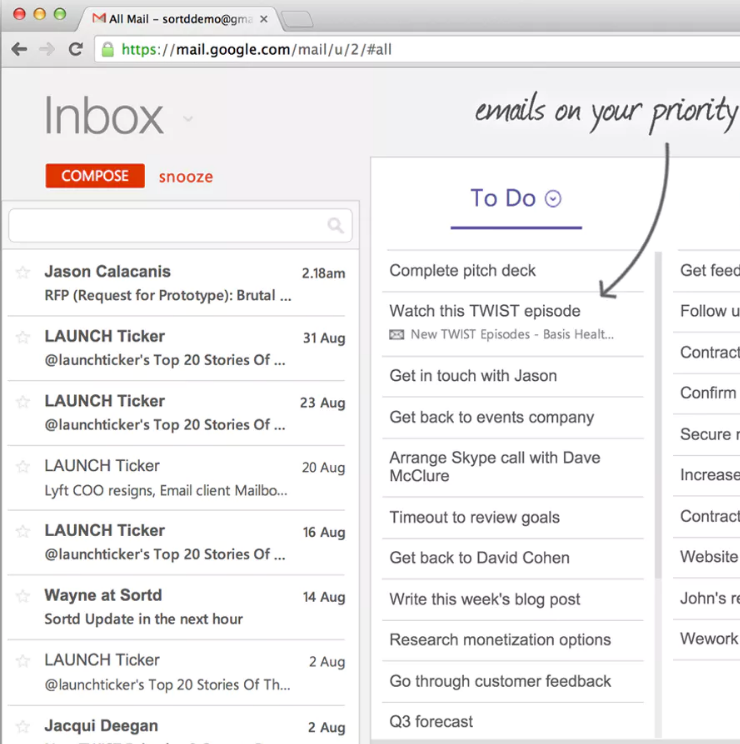Image resolution: width=740 pixels, height=744 pixels.
Task: Click the mail search input field
Action: pyautogui.click(x=180, y=225)
